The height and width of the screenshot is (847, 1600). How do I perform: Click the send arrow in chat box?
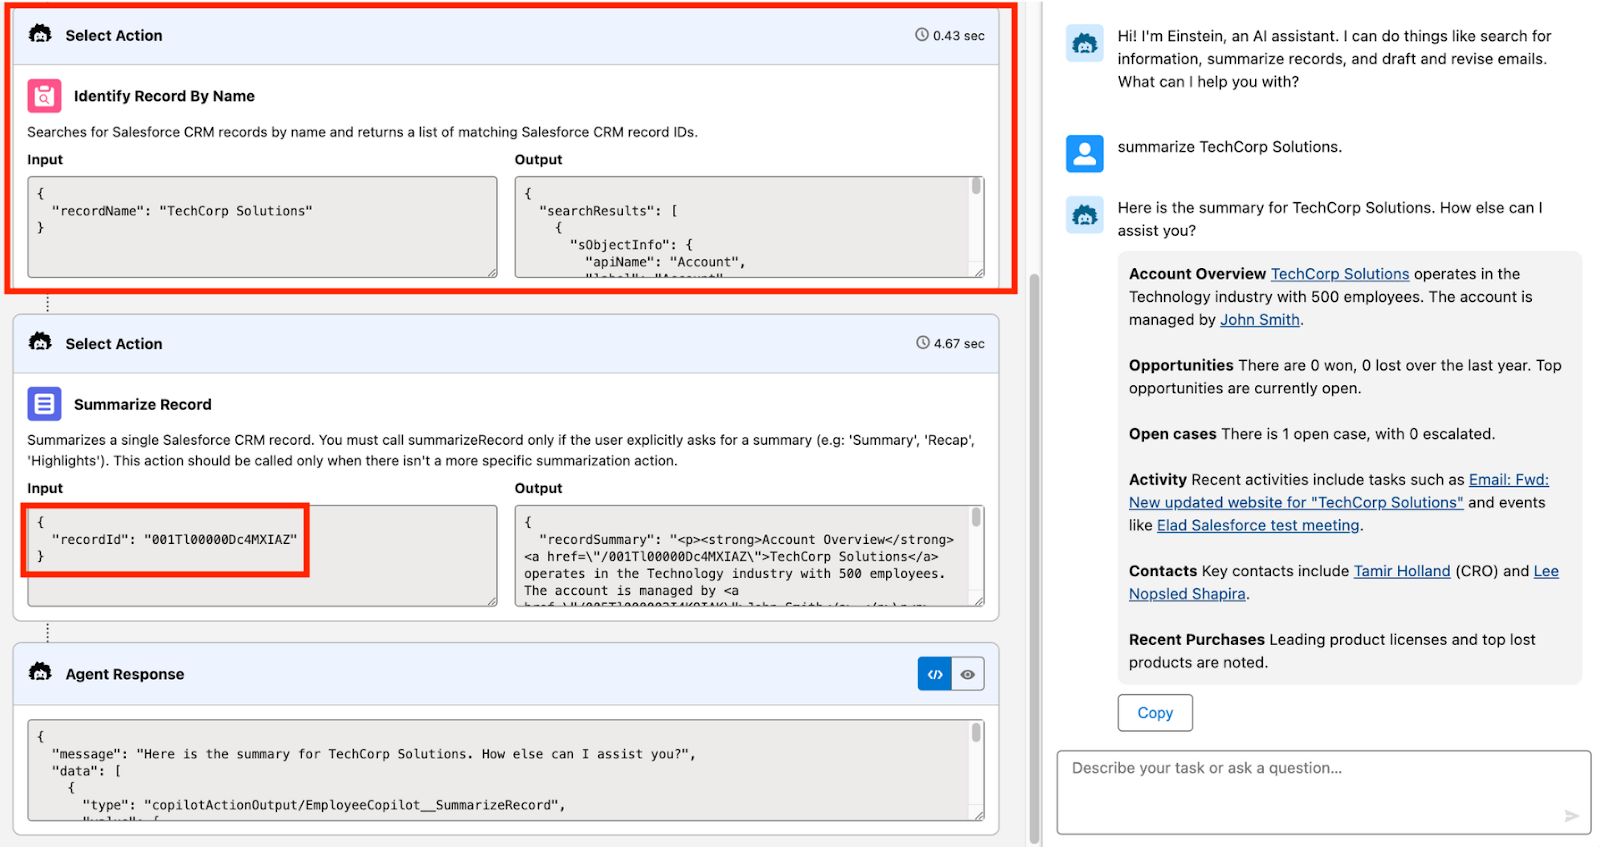tap(1572, 816)
